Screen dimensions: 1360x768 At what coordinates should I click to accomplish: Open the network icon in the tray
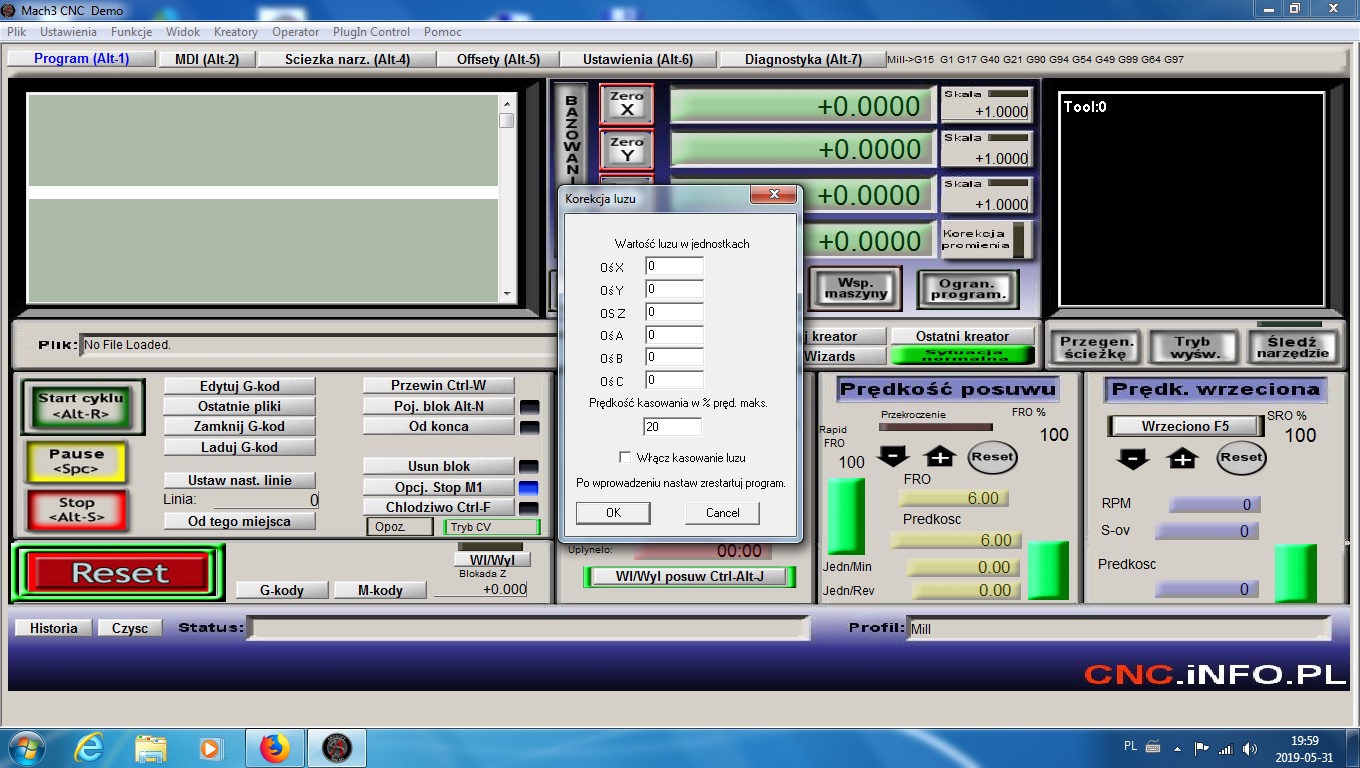pyautogui.click(x=1226, y=748)
